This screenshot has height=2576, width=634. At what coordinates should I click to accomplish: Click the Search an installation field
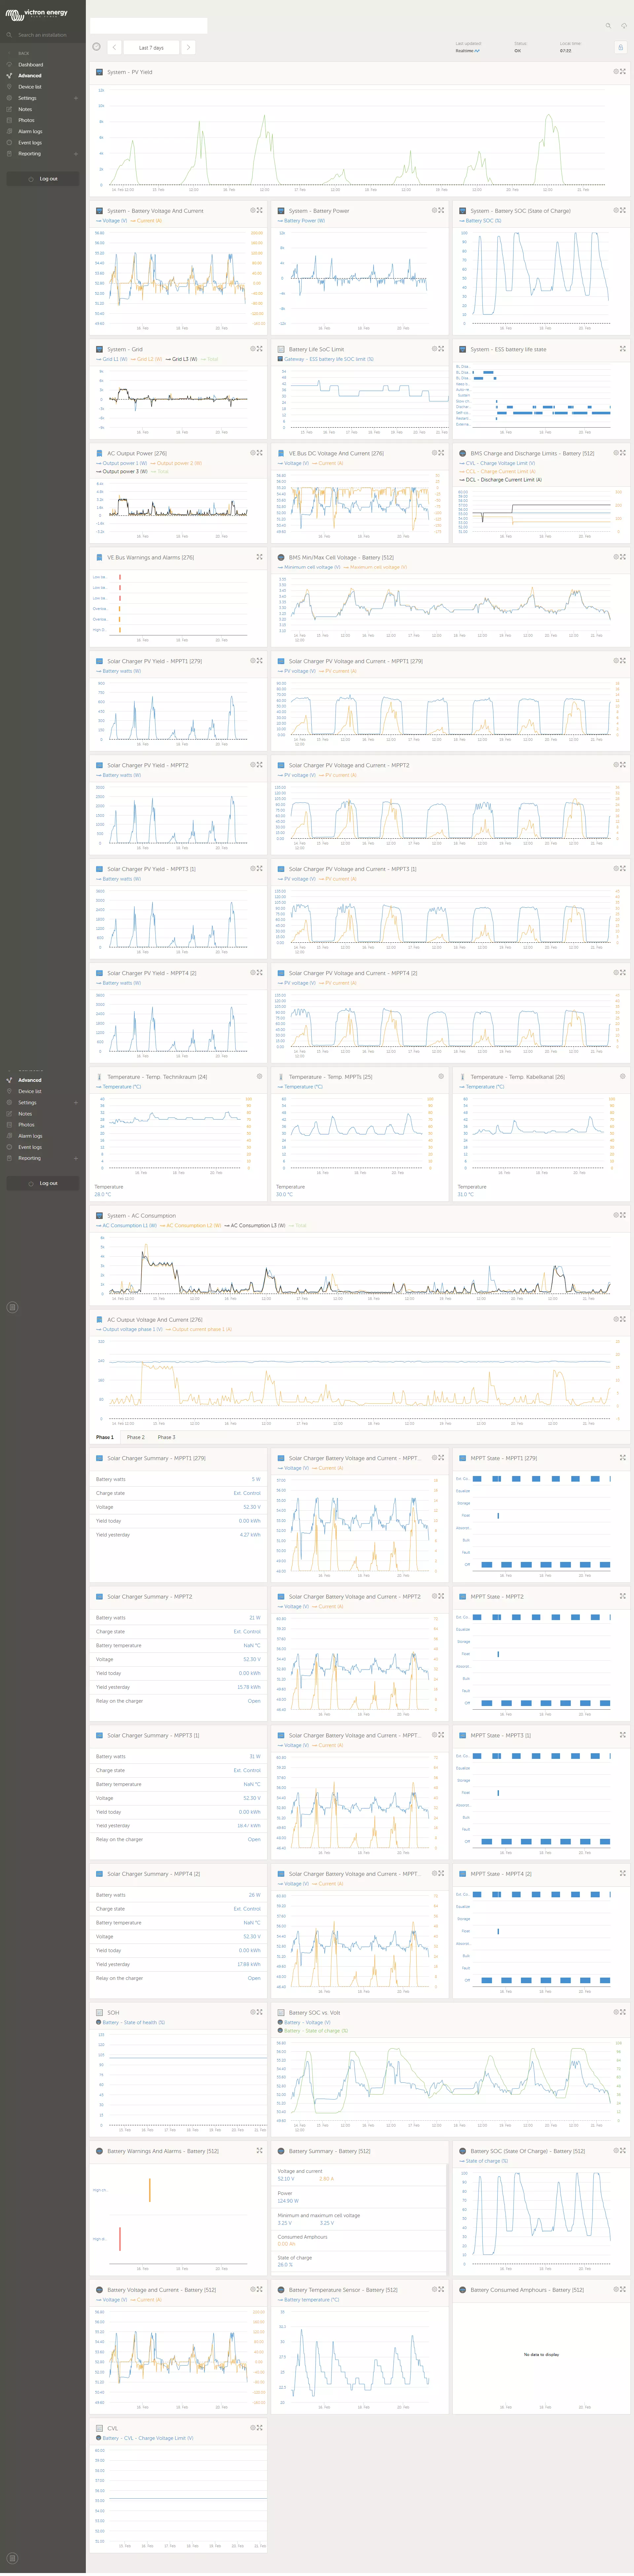pyautogui.click(x=42, y=35)
